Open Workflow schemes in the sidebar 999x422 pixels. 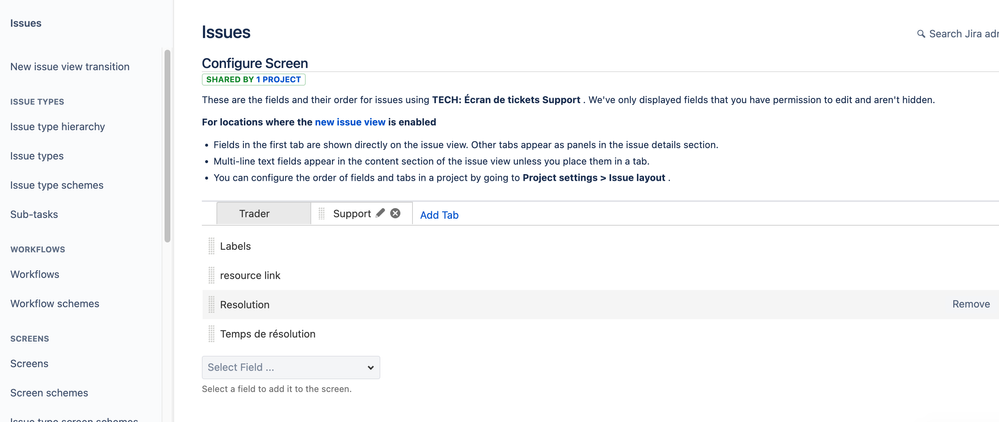pos(55,303)
